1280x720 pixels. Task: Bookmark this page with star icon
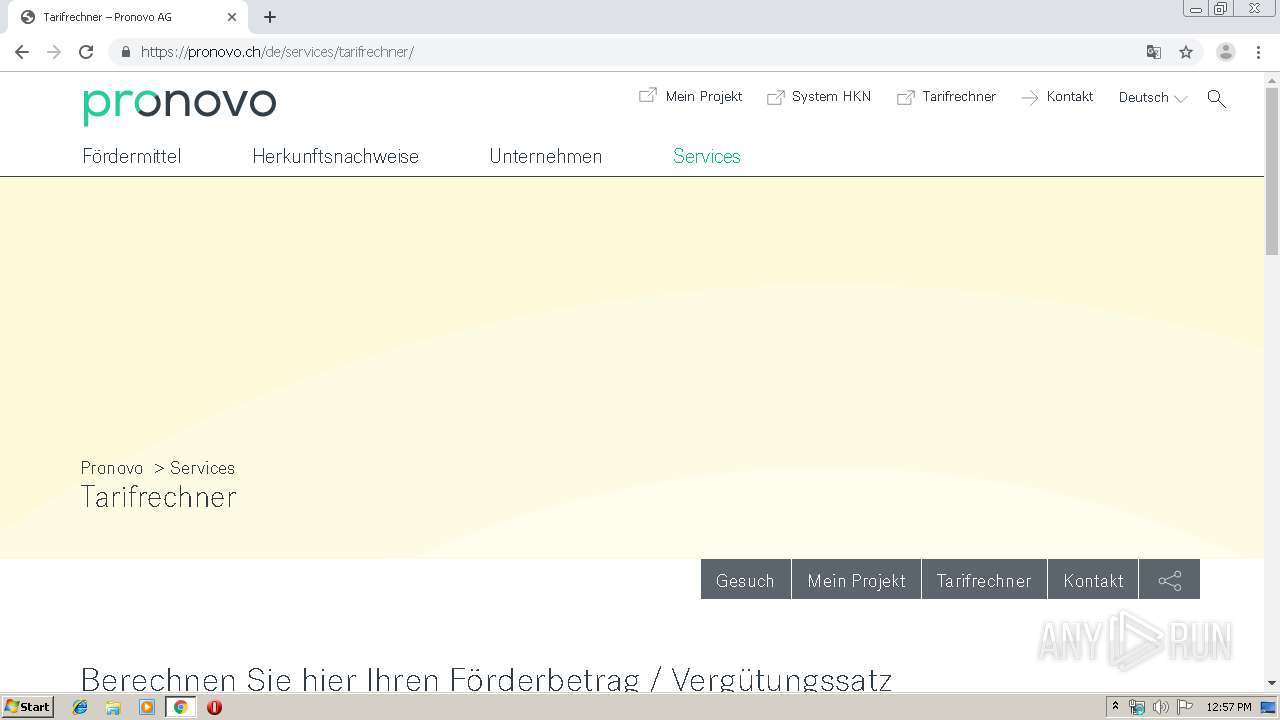click(1186, 52)
